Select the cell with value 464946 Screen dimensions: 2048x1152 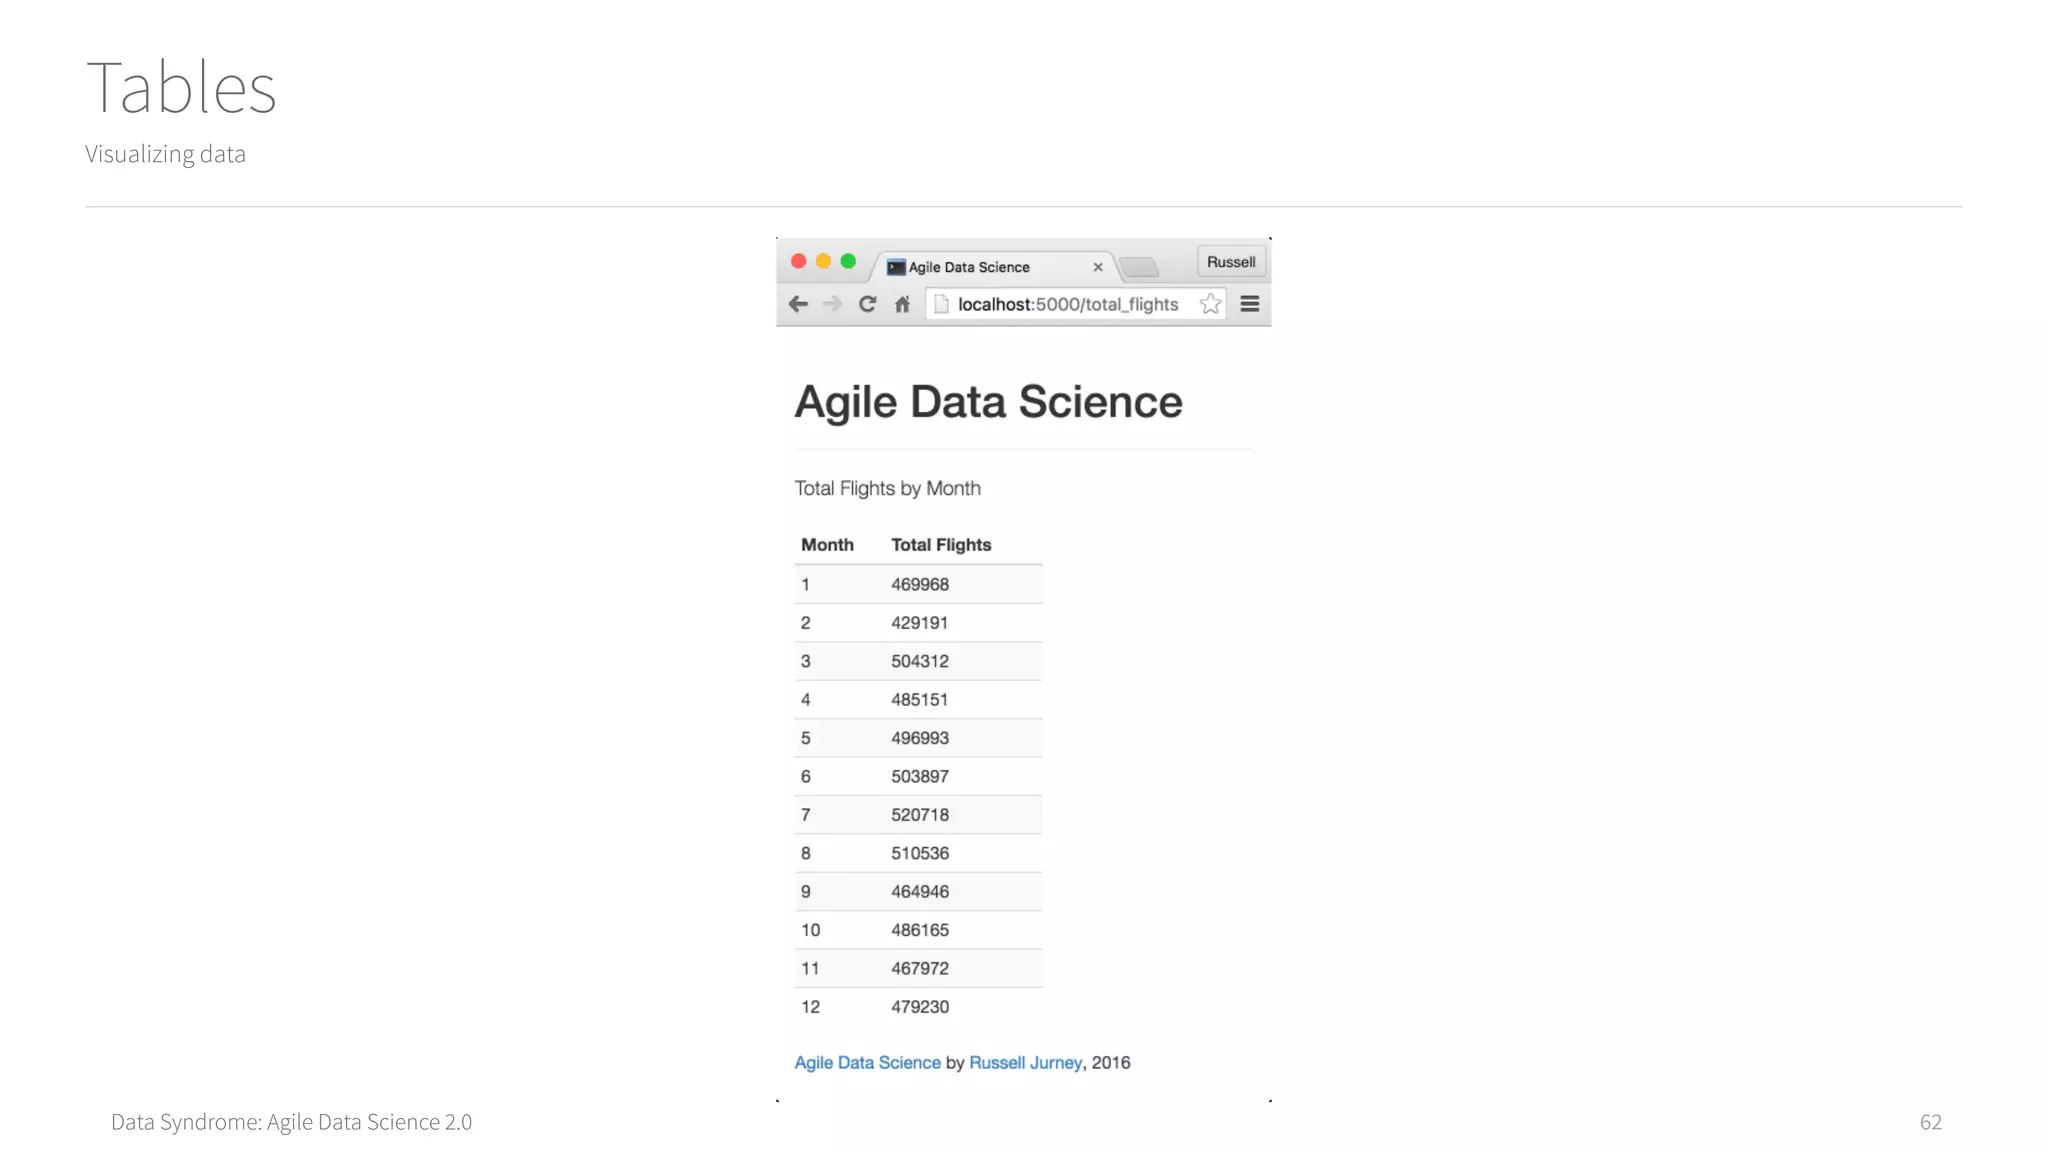click(x=920, y=892)
